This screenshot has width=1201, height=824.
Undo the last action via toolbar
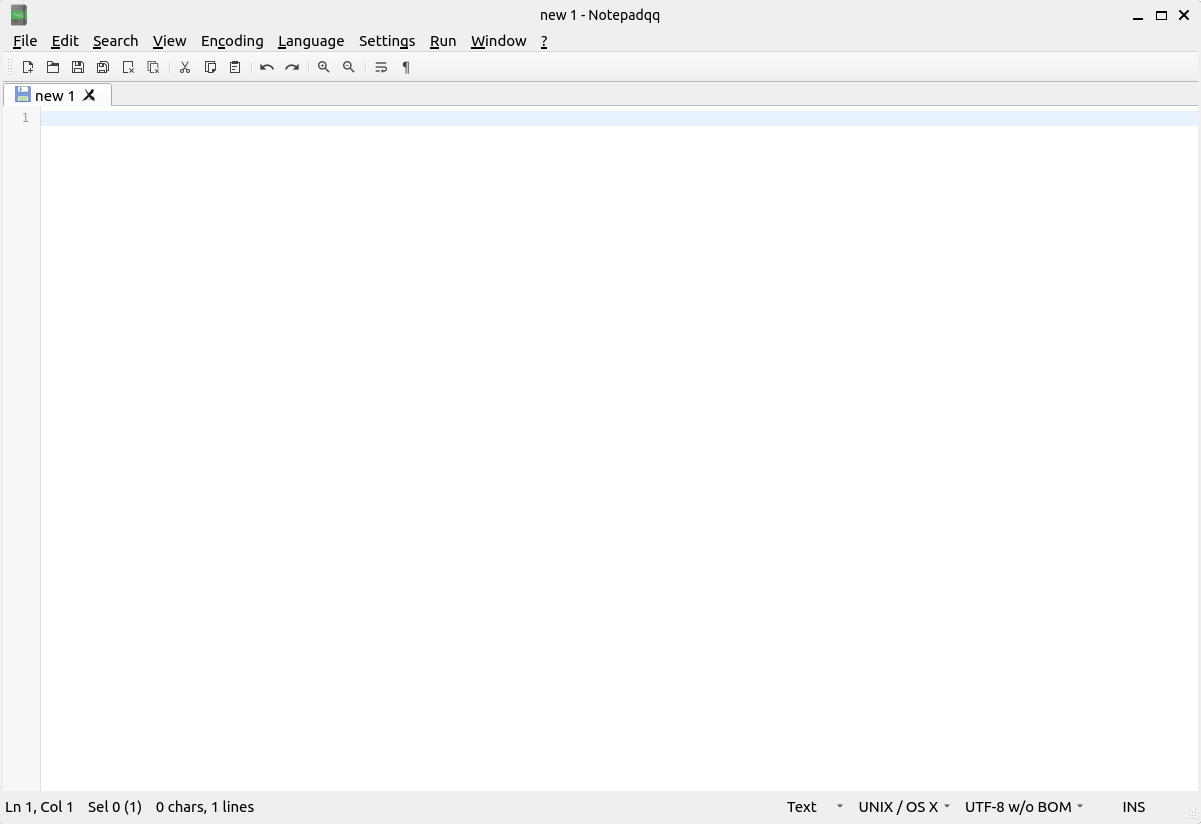[267, 67]
